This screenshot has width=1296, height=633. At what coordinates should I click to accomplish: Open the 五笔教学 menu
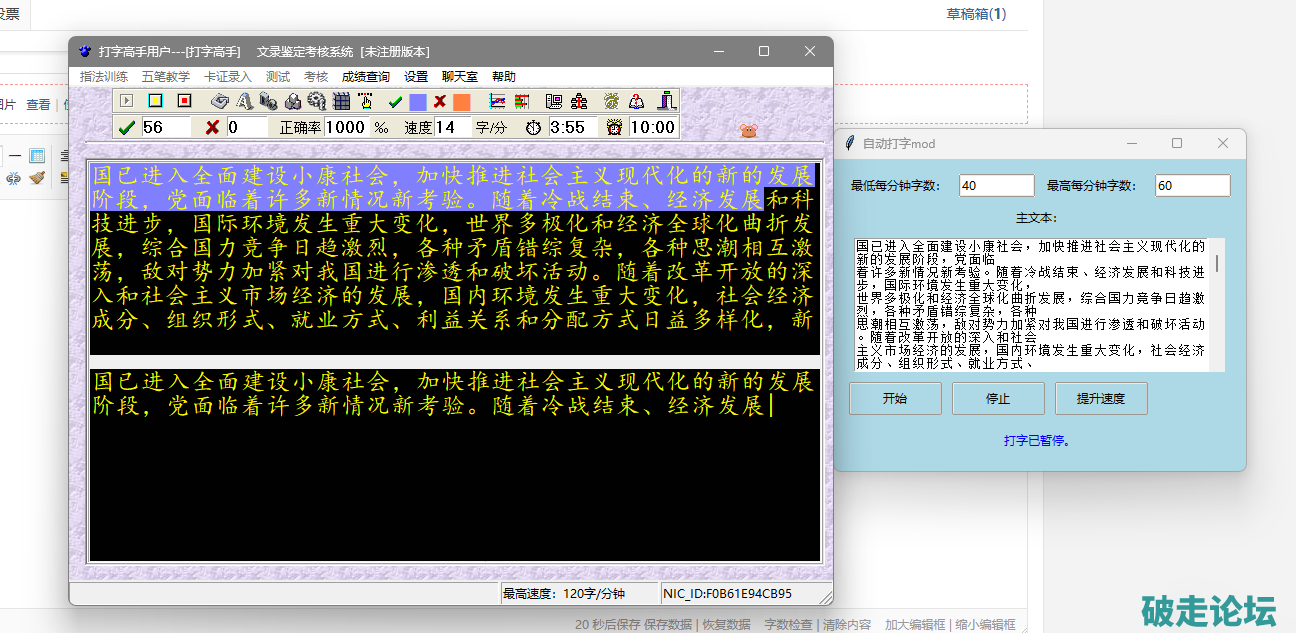[x=165, y=77]
